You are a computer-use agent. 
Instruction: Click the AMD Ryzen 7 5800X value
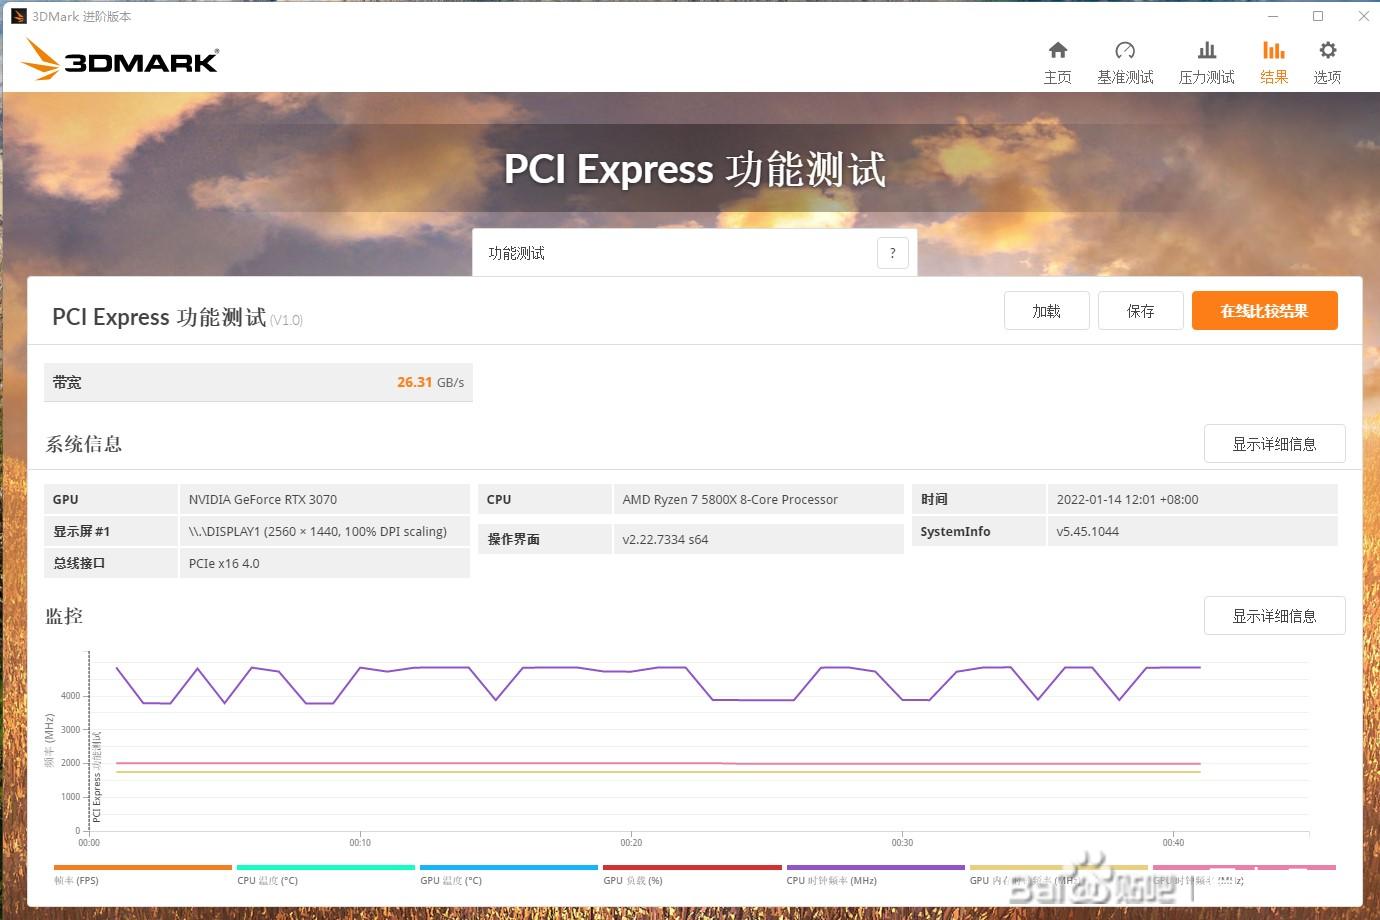tap(730, 499)
